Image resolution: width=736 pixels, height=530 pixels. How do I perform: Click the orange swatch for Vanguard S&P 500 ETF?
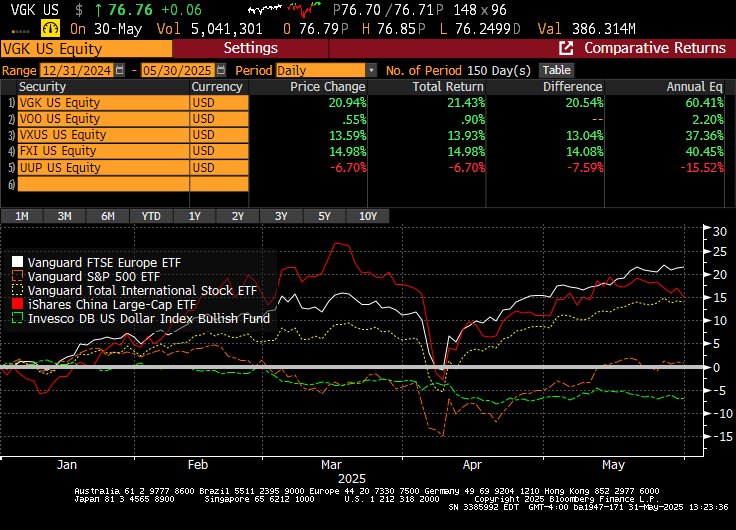click(x=17, y=276)
